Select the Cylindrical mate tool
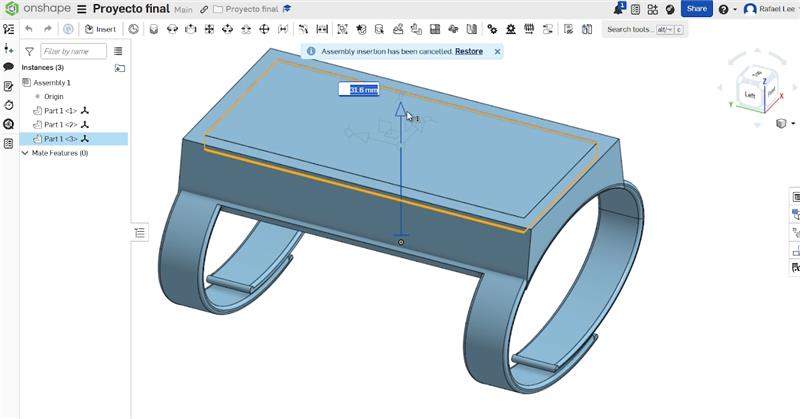The width and height of the screenshot is (800, 419). [228, 29]
